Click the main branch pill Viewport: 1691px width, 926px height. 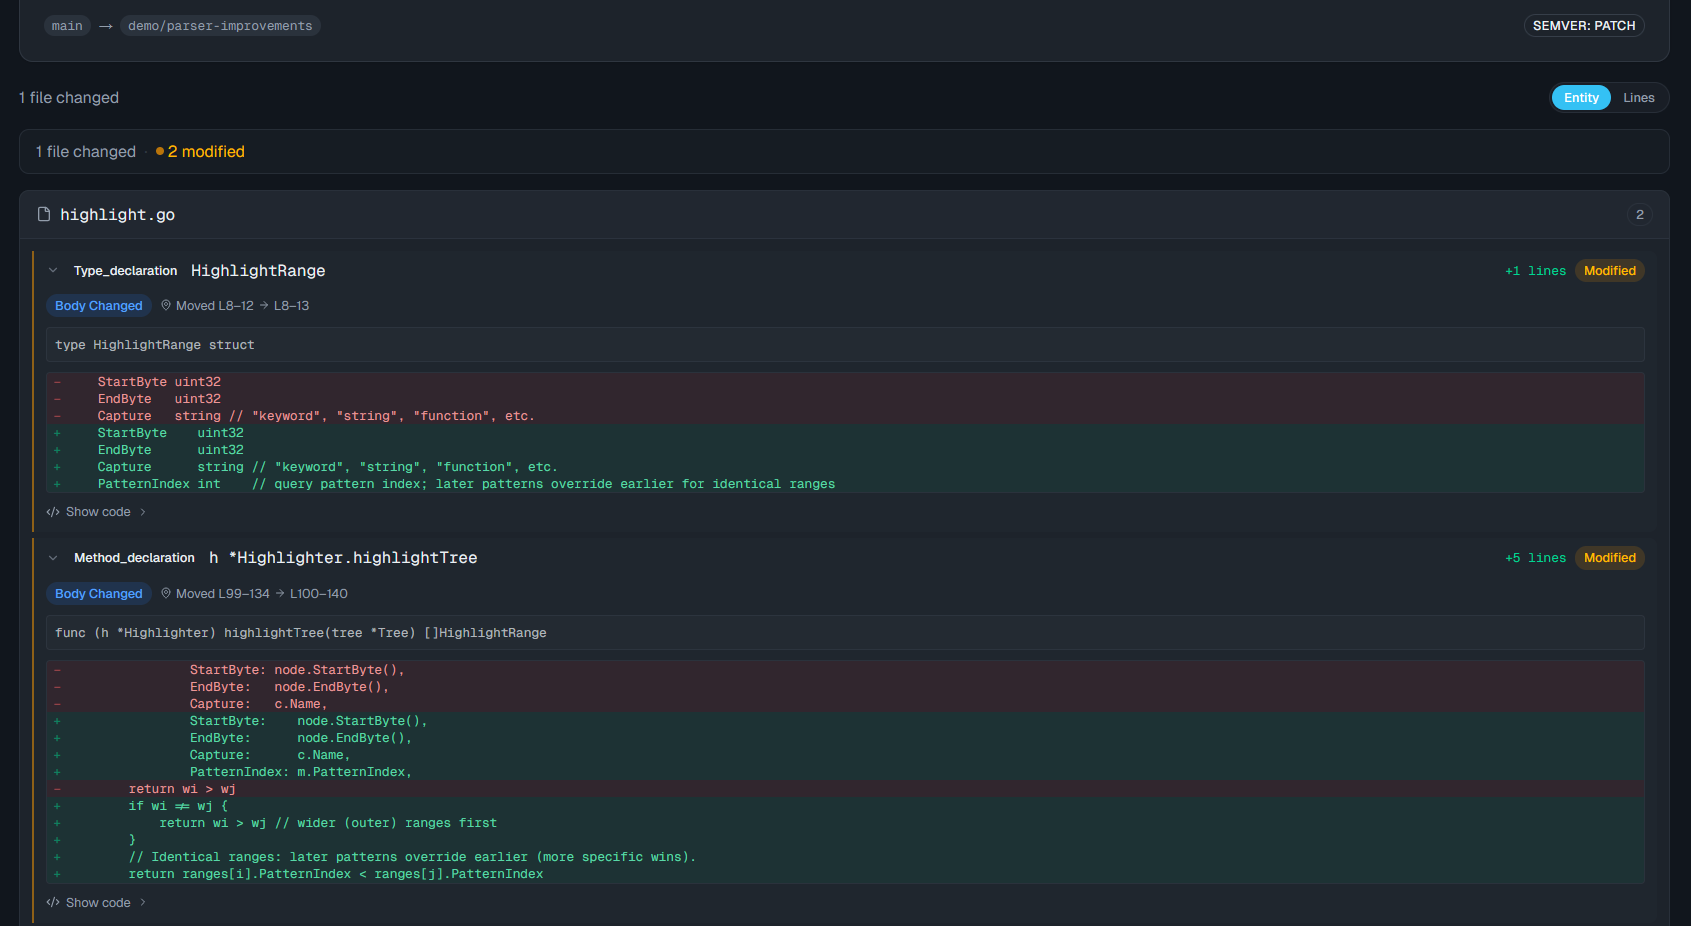tap(67, 26)
